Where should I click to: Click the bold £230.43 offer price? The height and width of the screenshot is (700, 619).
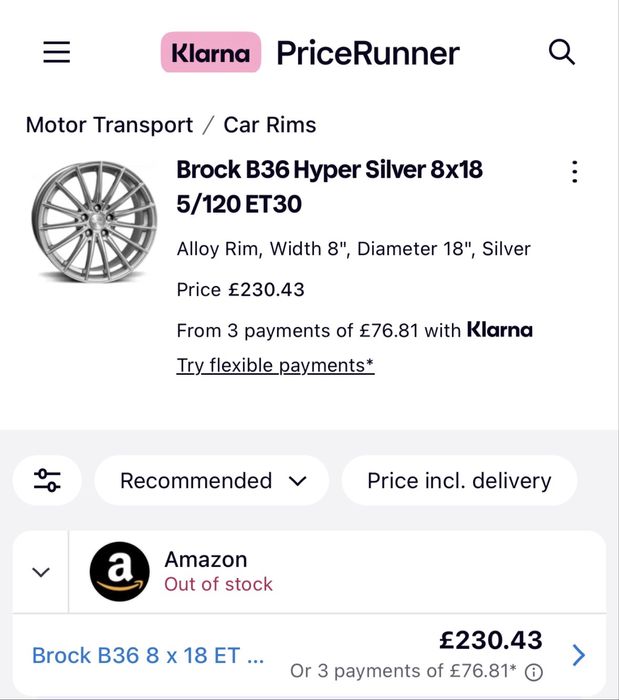pyautogui.click(x=490, y=640)
